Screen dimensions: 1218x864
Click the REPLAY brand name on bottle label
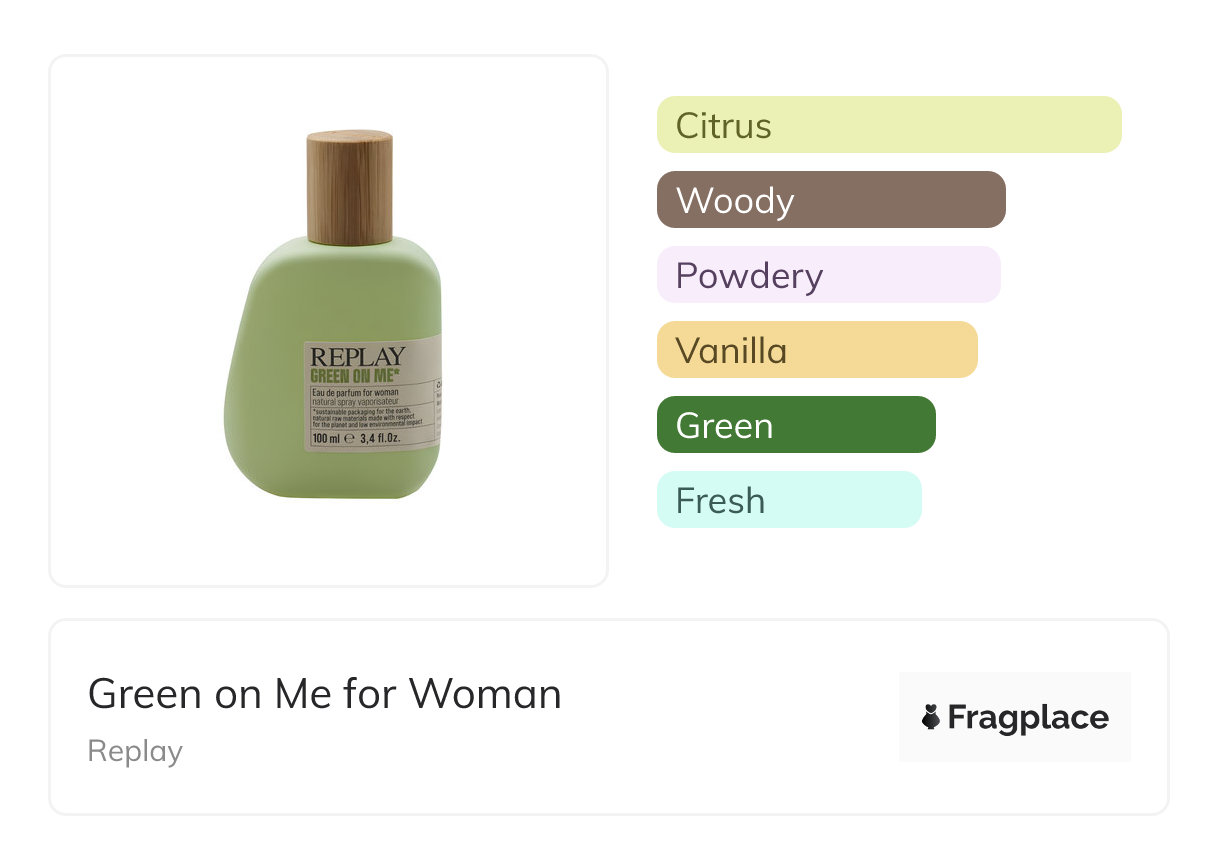coord(358,357)
